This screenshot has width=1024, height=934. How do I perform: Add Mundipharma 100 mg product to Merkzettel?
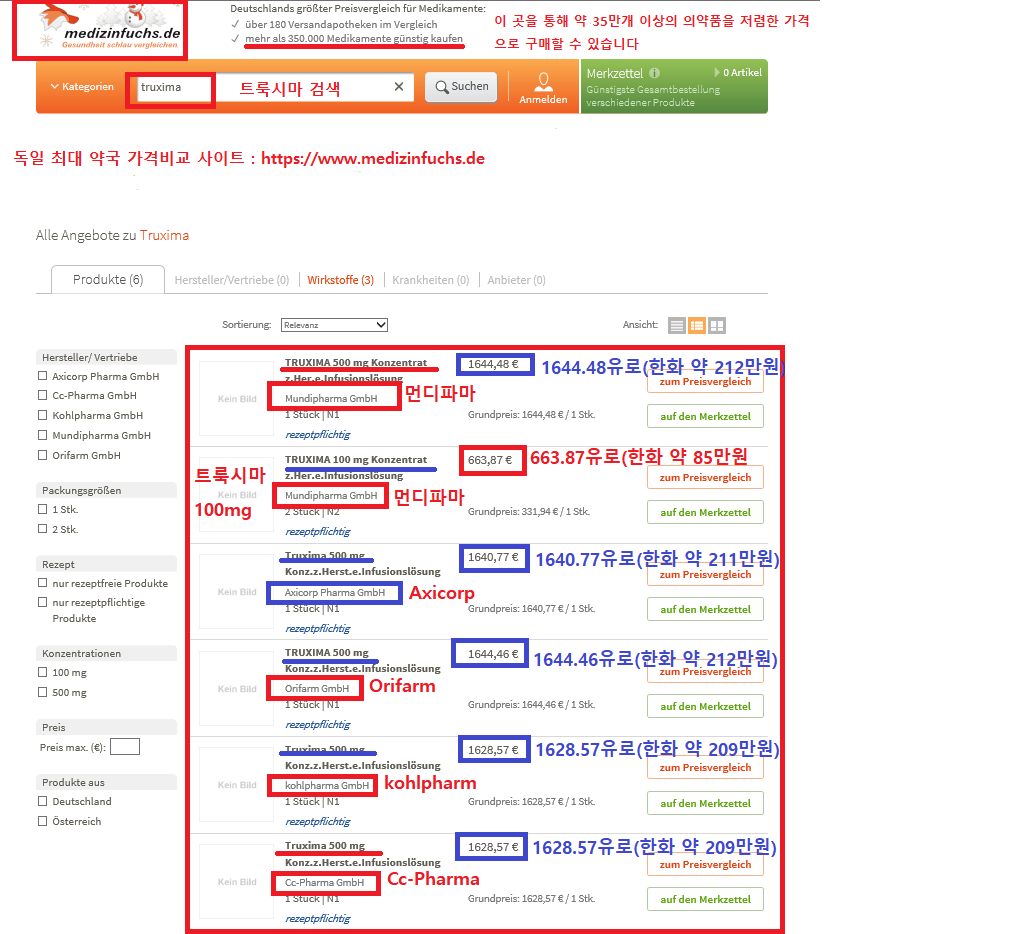coord(705,513)
